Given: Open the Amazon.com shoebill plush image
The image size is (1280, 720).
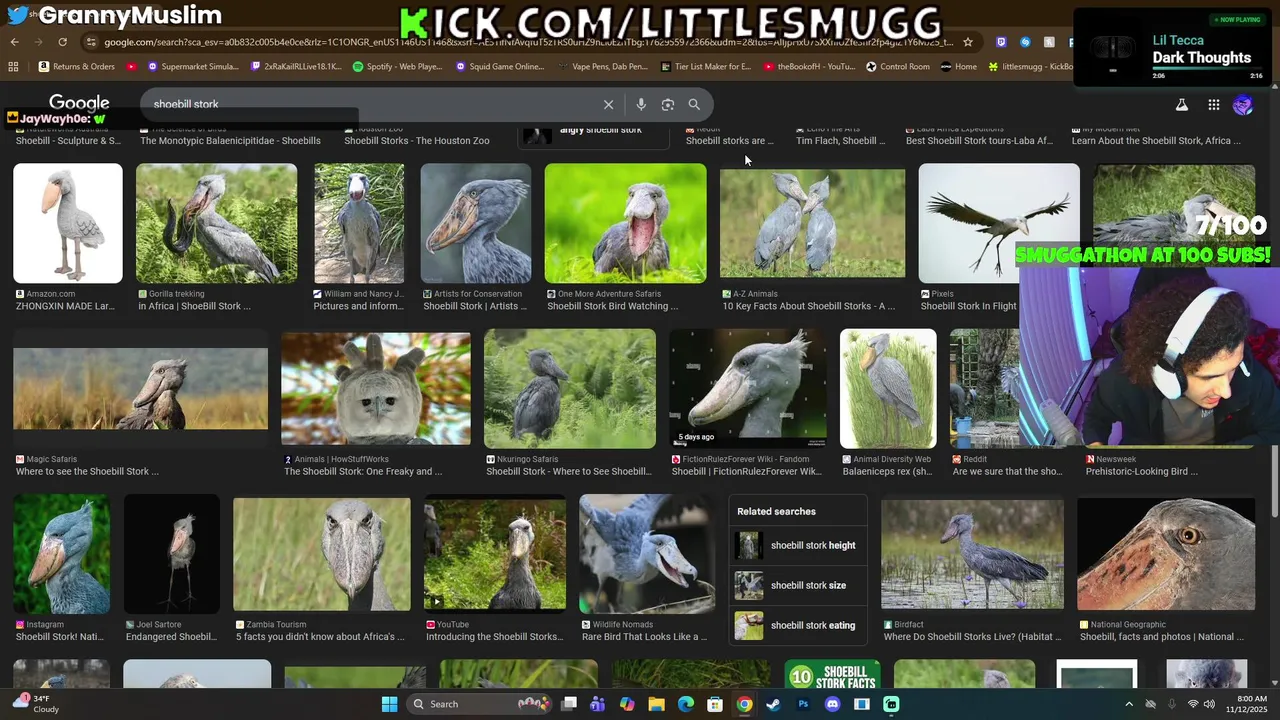Looking at the screenshot, I should click(x=68, y=224).
